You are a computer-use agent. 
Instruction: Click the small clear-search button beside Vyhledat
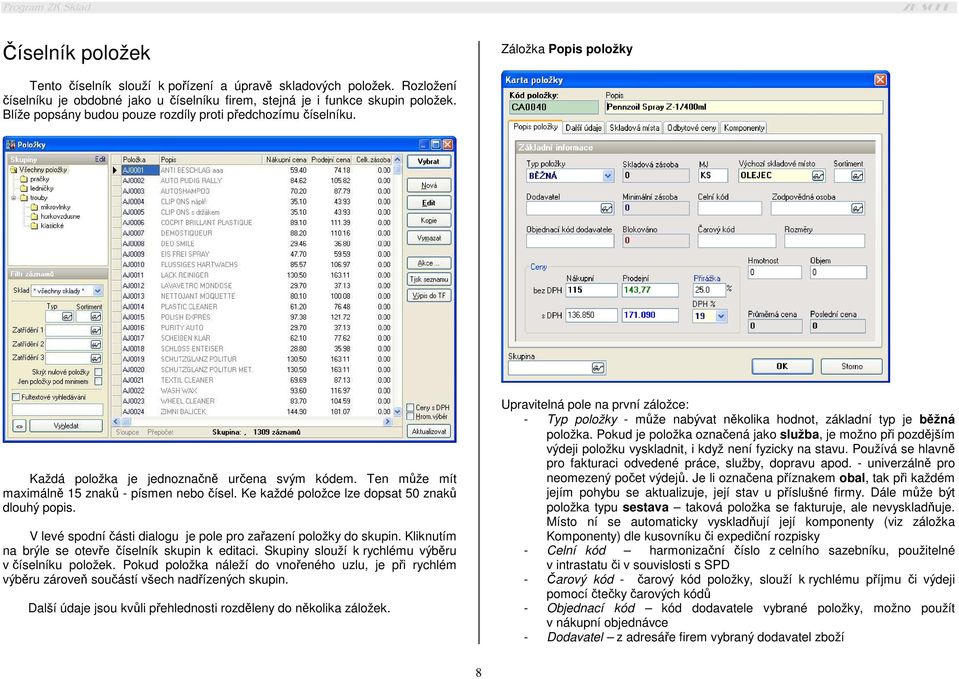click(x=20, y=426)
